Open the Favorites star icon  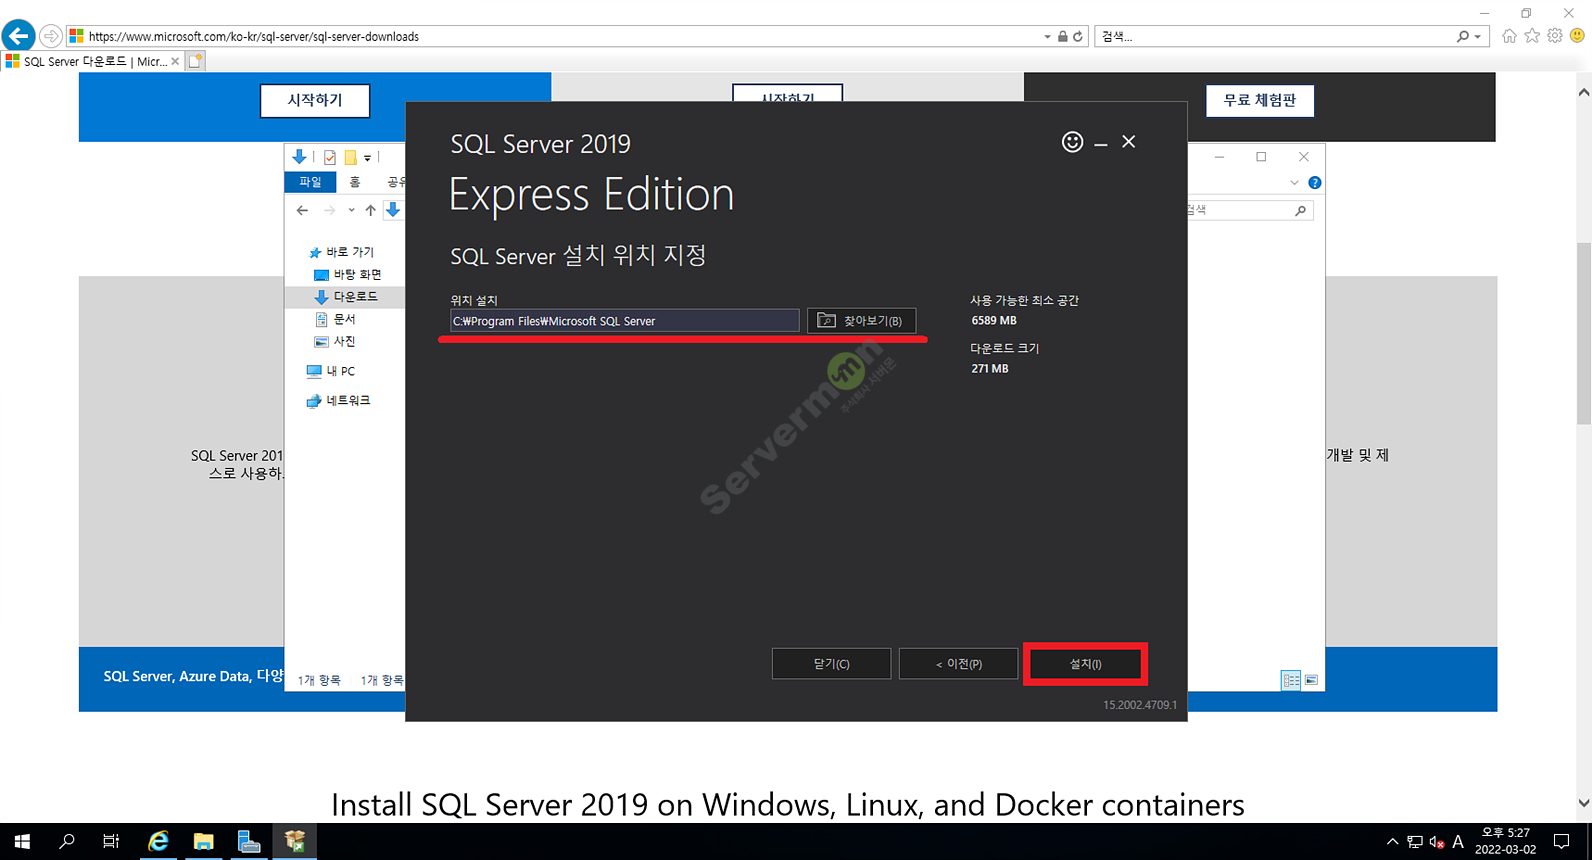(x=1532, y=36)
